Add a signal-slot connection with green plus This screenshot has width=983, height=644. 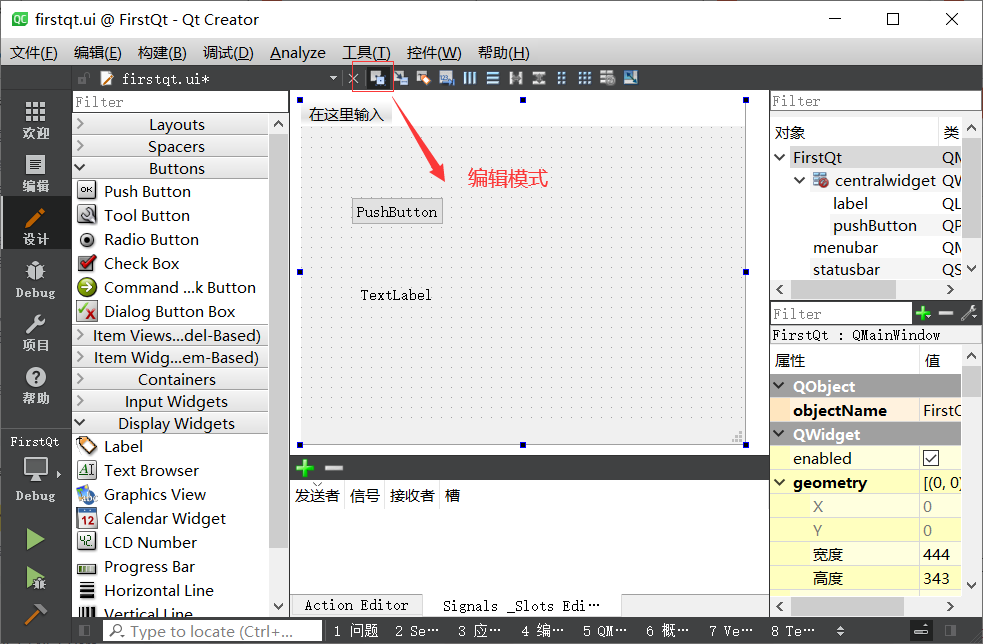click(x=305, y=468)
